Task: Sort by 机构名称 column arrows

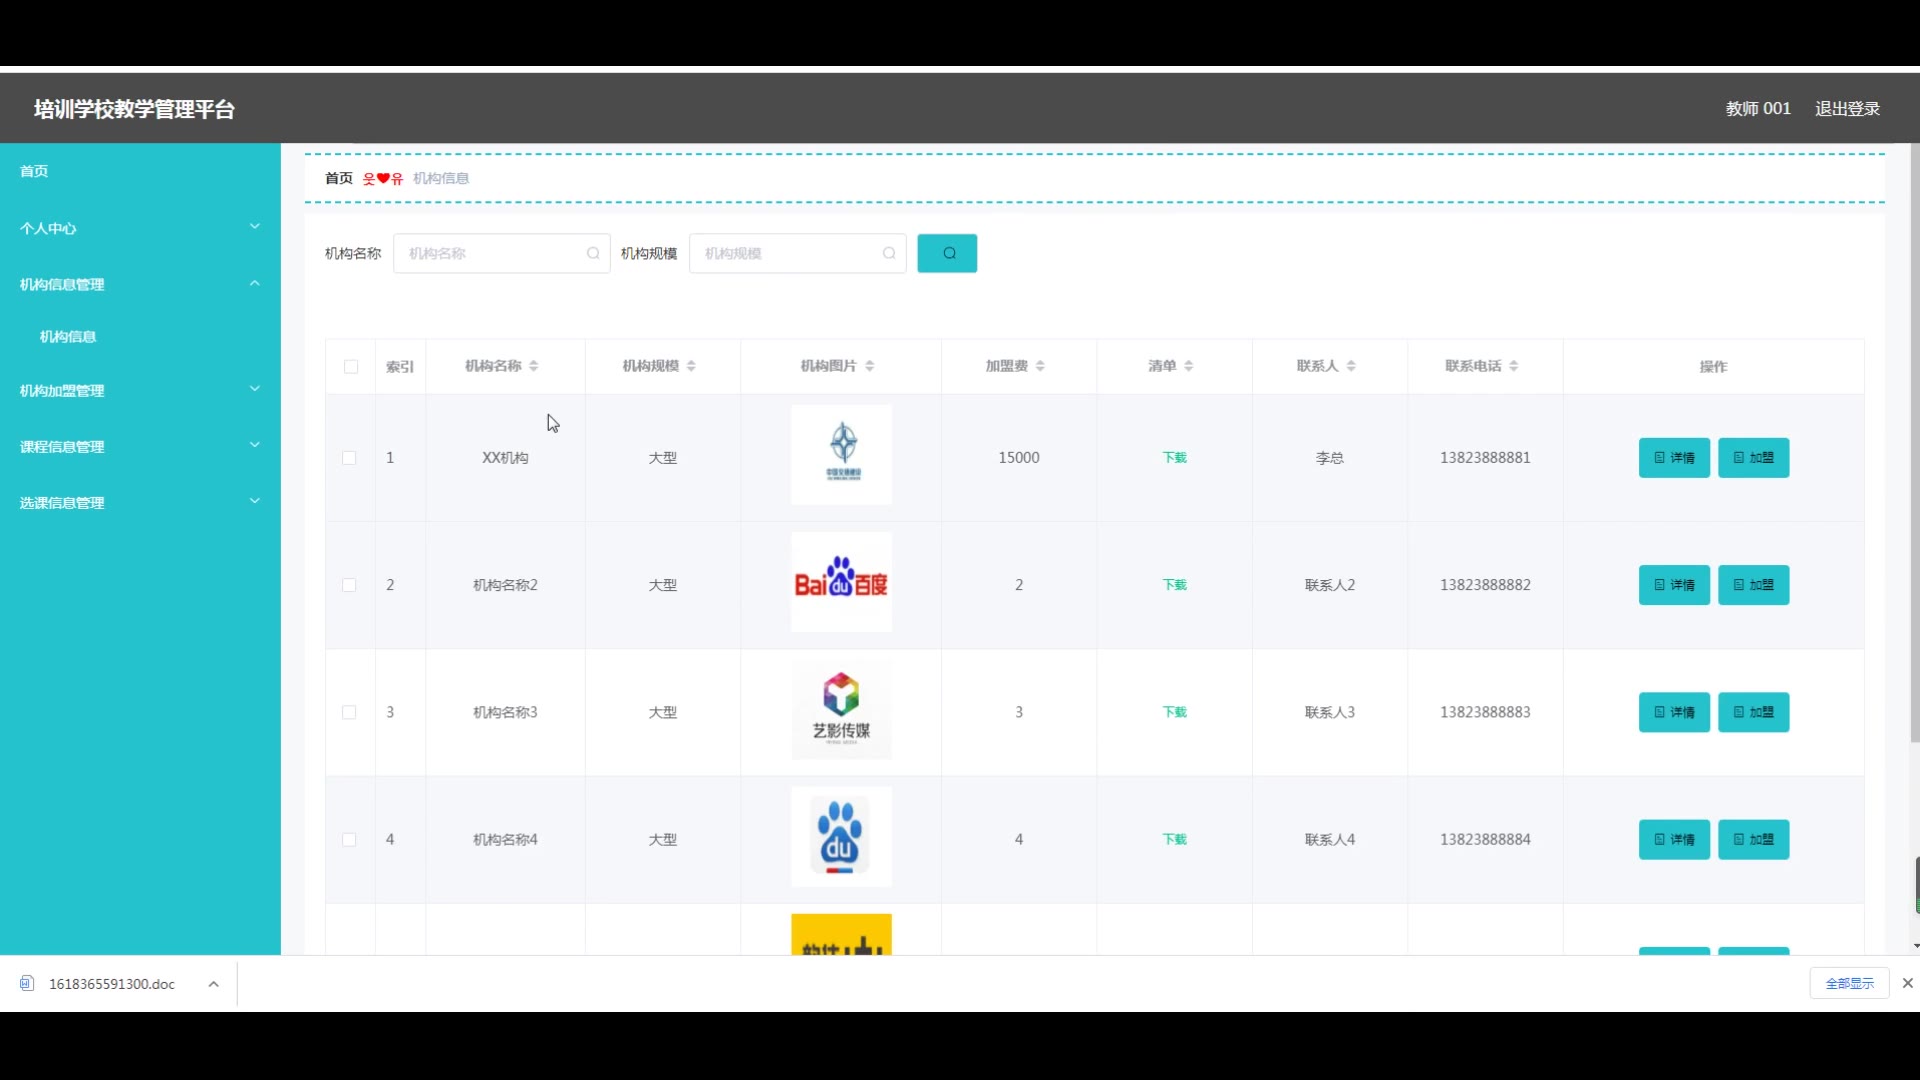Action: point(534,366)
